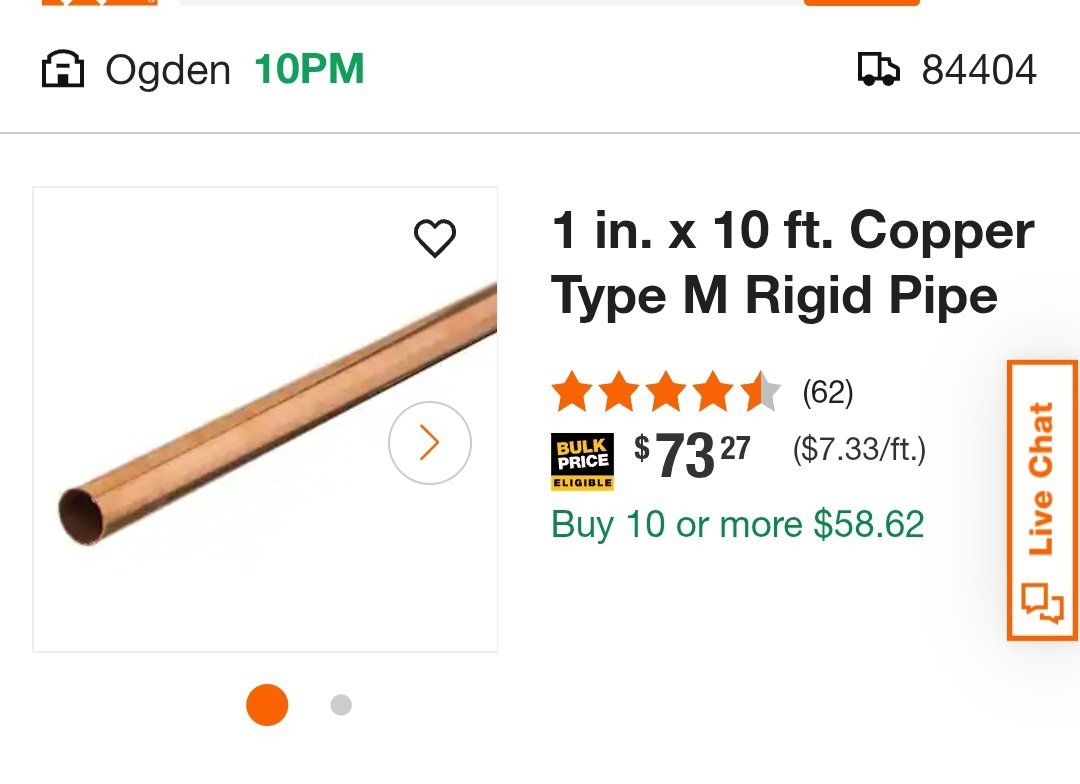Show next product image with arrow
1080x784 pixels.
coord(429,443)
